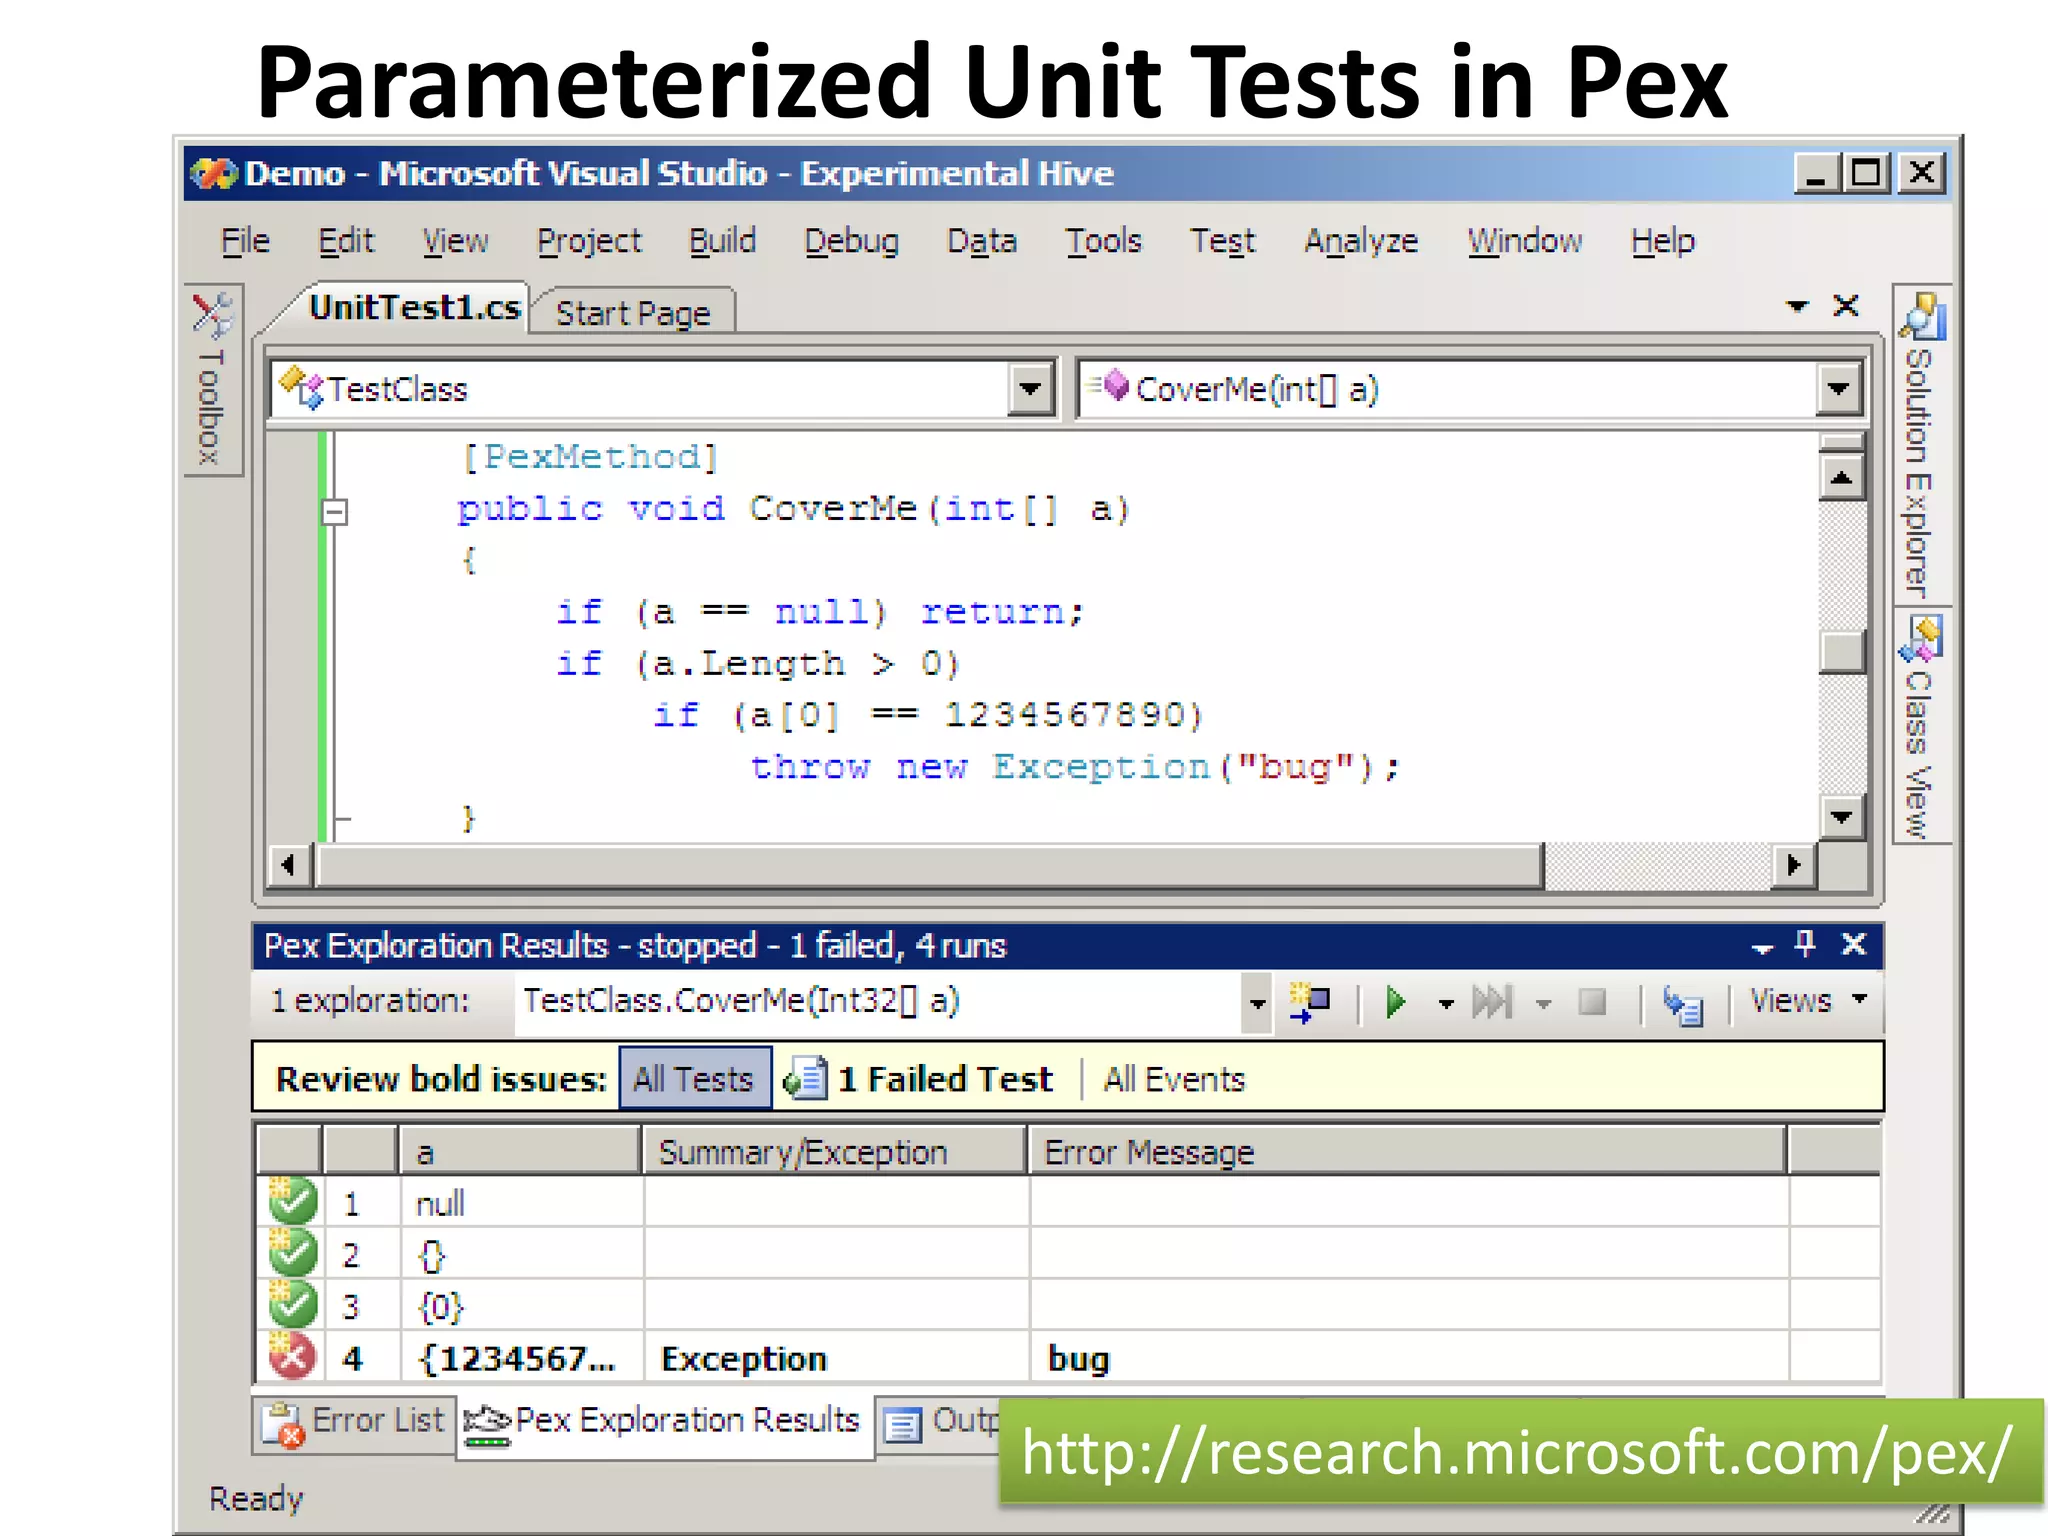Pin the Pex Exploration Results panel

(1805, 944)
